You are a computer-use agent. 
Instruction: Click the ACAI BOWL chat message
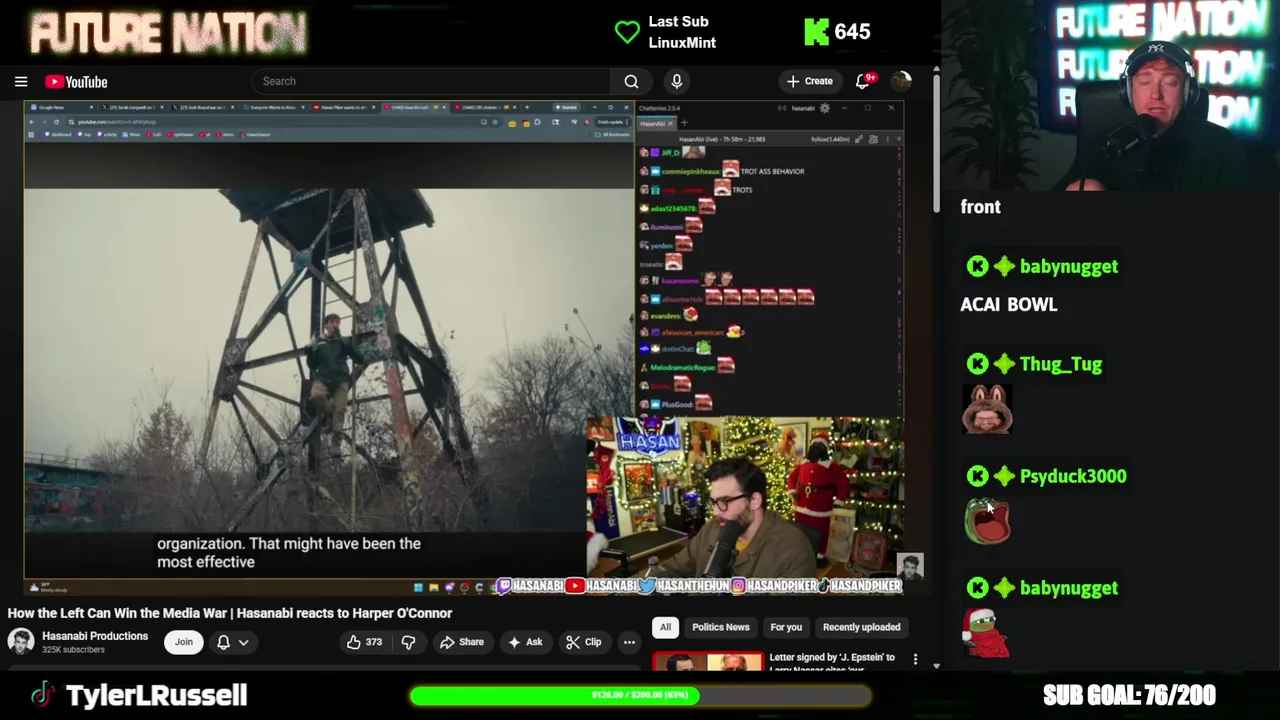coord(1009,305)
